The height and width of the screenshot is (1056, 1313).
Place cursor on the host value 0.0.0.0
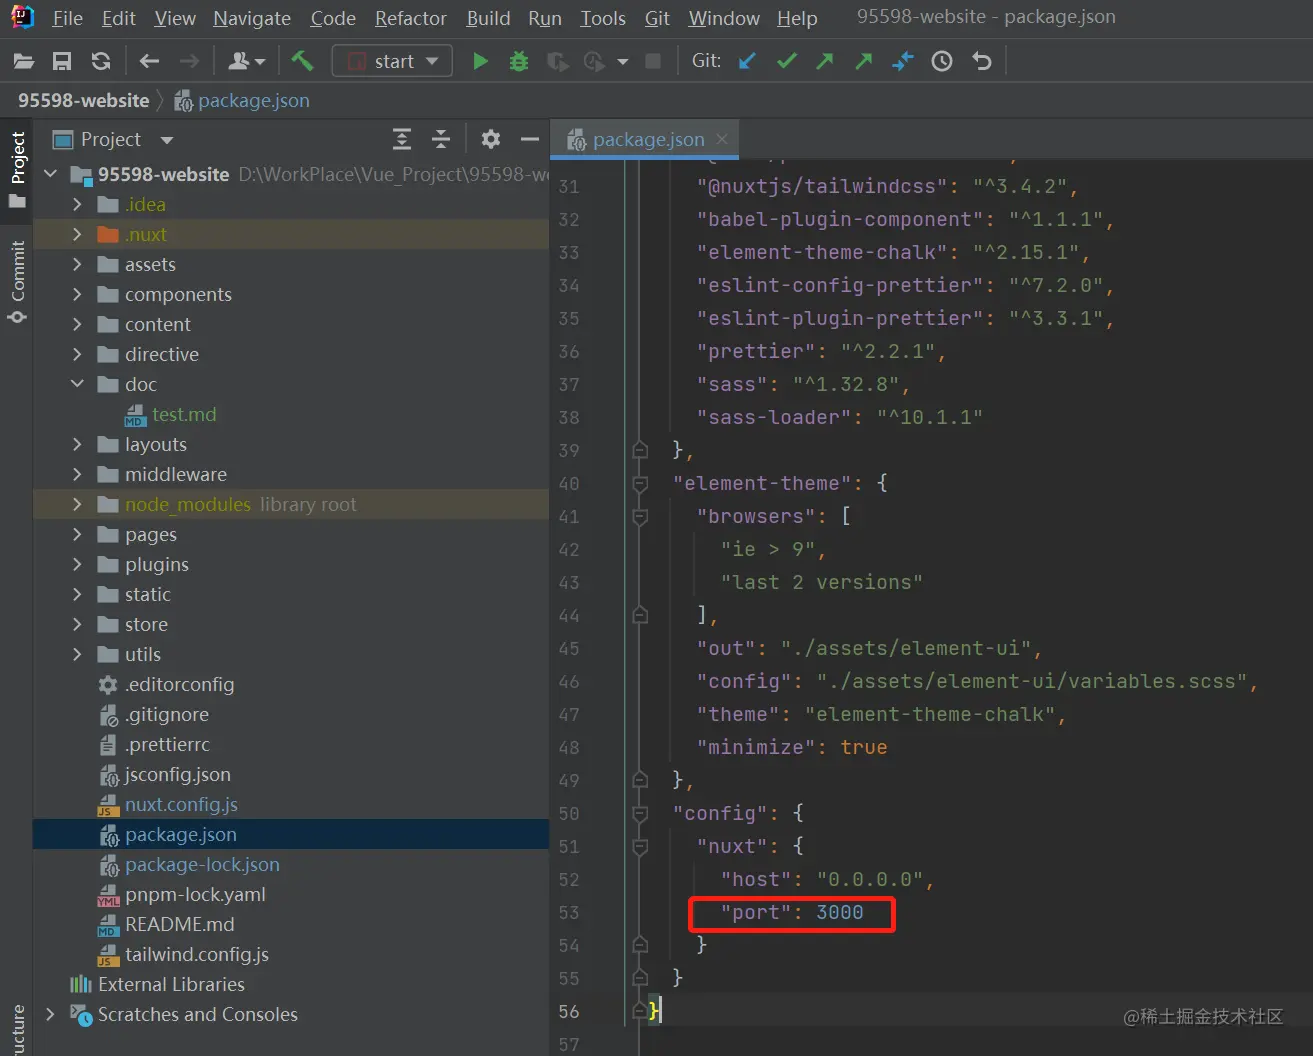click(869, 879)
